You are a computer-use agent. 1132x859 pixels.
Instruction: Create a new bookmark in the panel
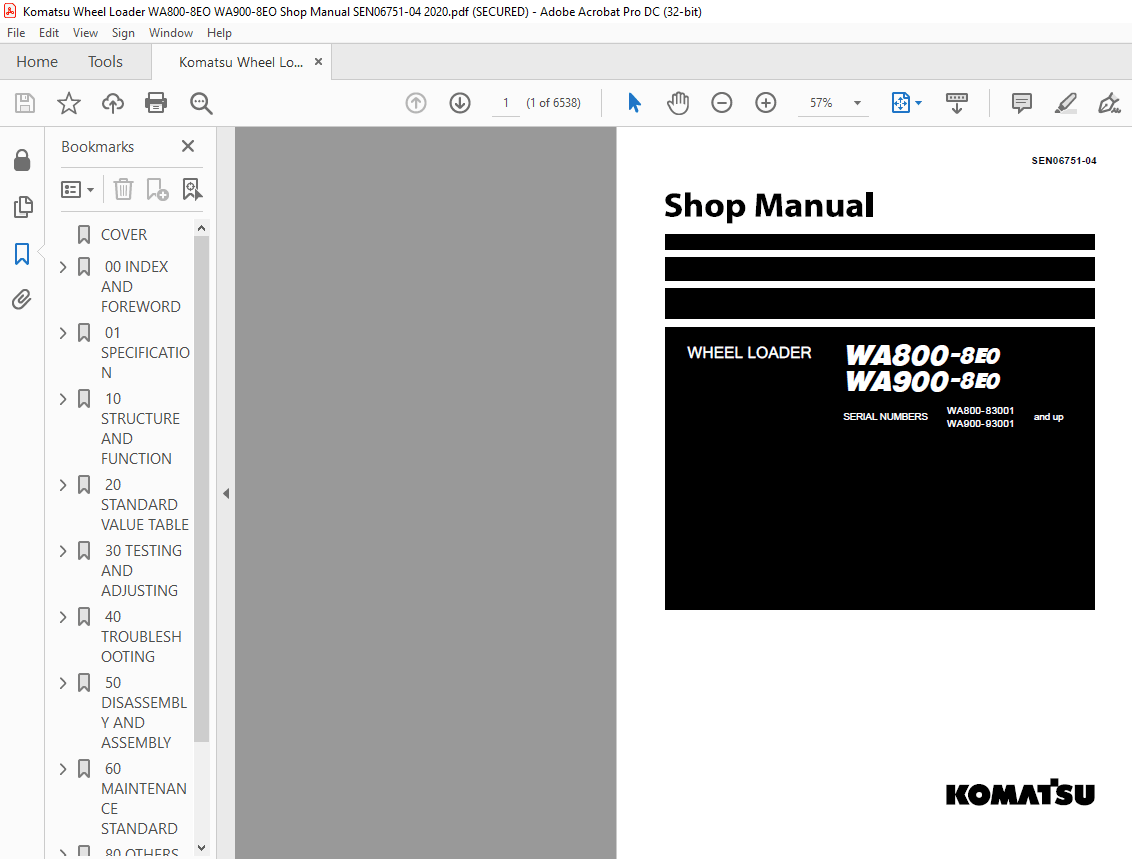click(x=155, y=189)
